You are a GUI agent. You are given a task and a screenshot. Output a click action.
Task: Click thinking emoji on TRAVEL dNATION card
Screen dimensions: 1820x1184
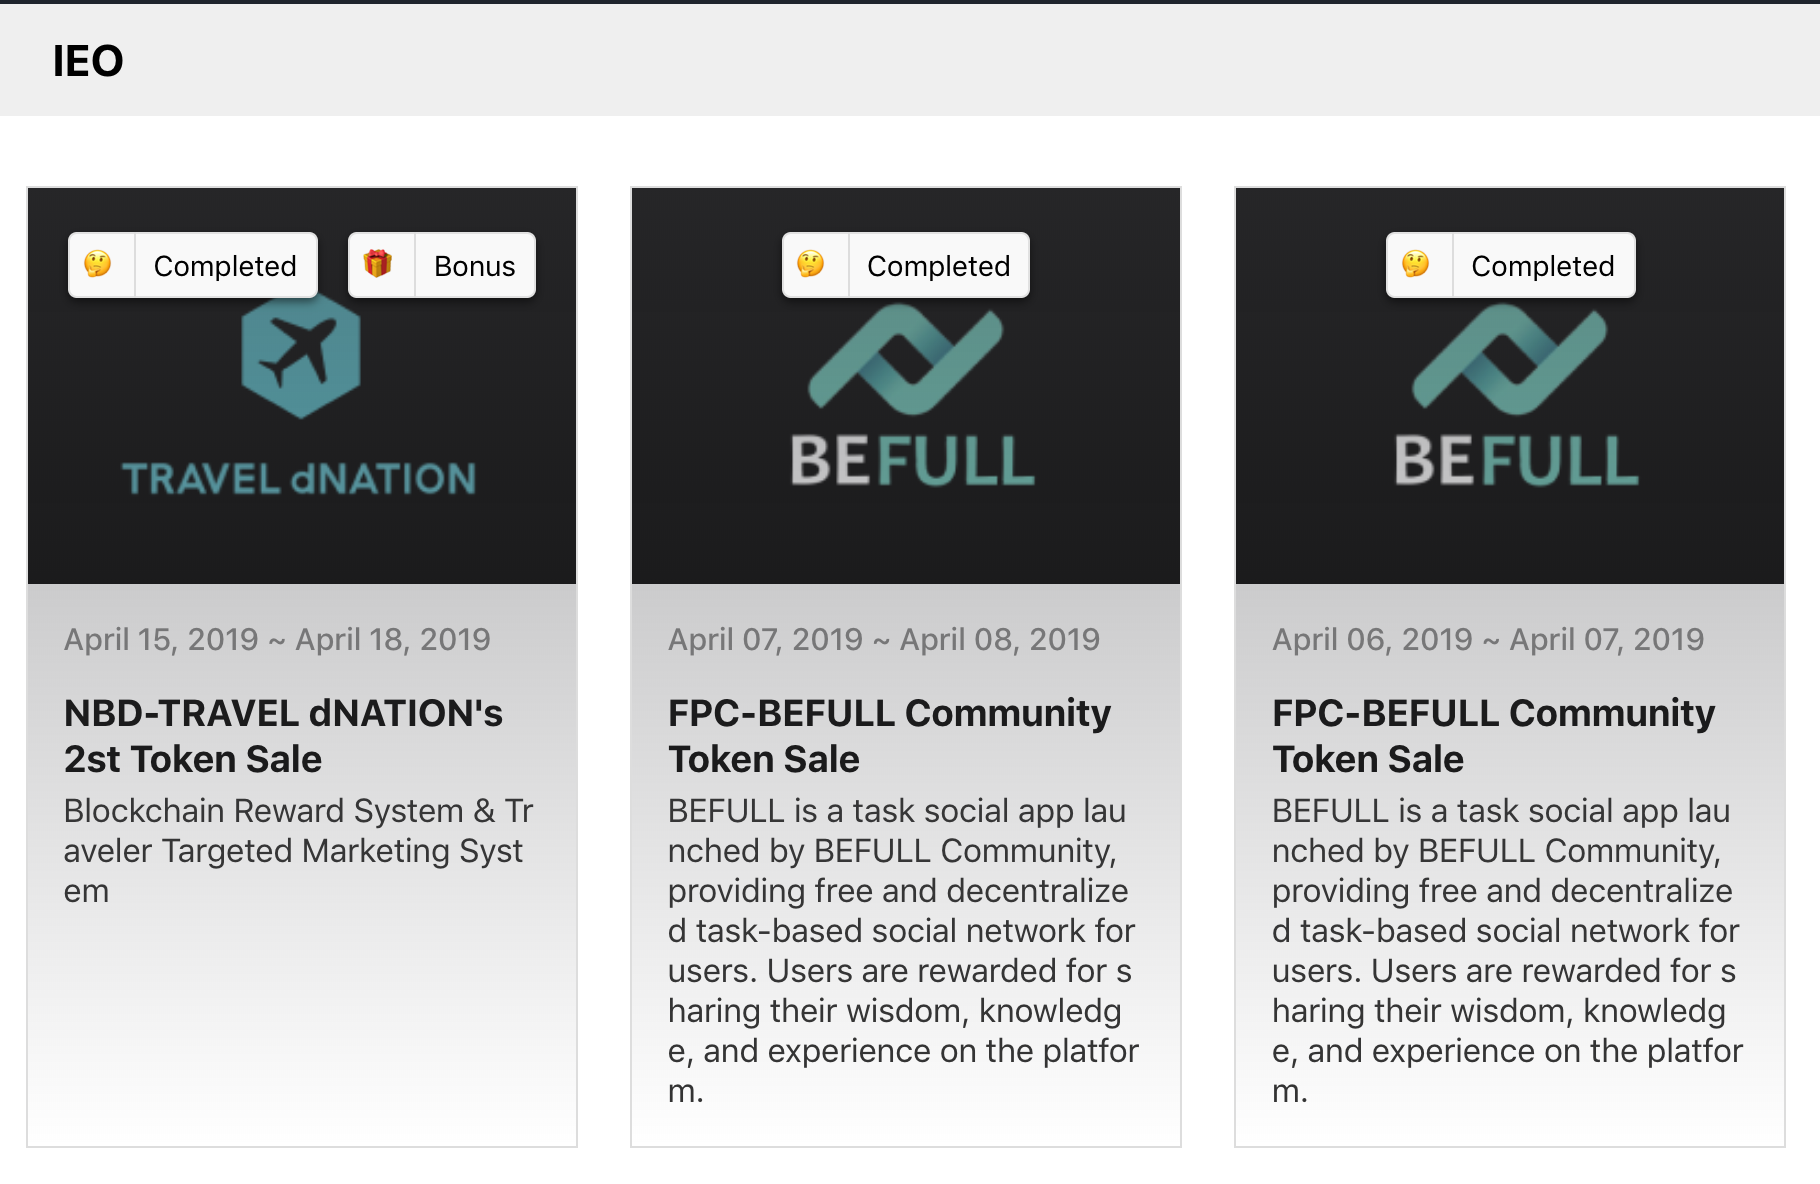tap(98, 265)
